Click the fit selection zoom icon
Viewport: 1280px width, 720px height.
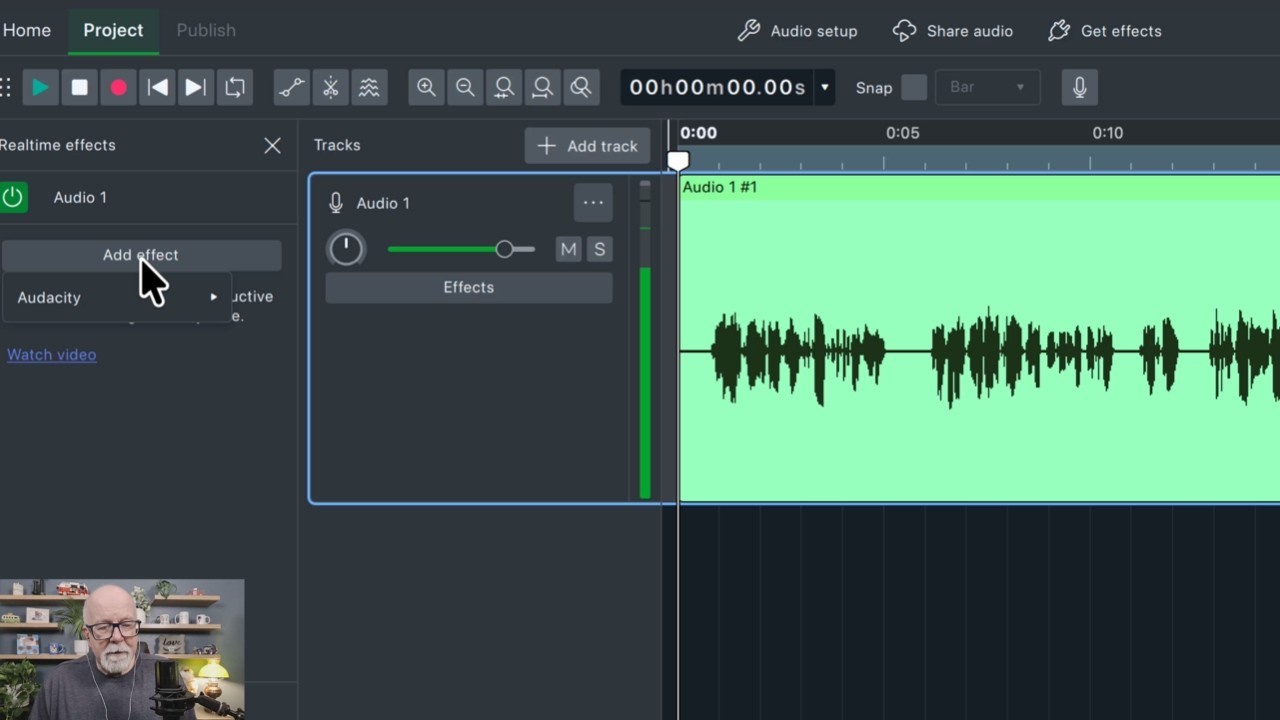click(504, 87)
